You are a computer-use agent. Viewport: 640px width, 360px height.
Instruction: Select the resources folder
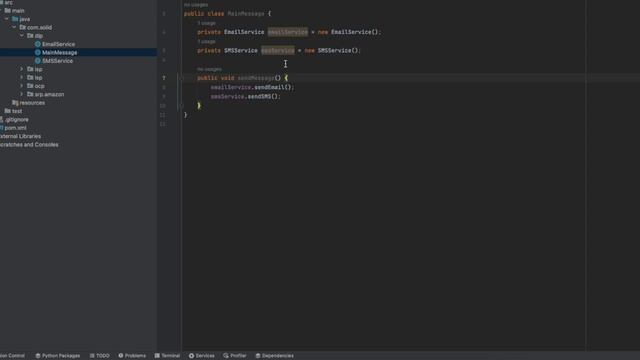29,103
